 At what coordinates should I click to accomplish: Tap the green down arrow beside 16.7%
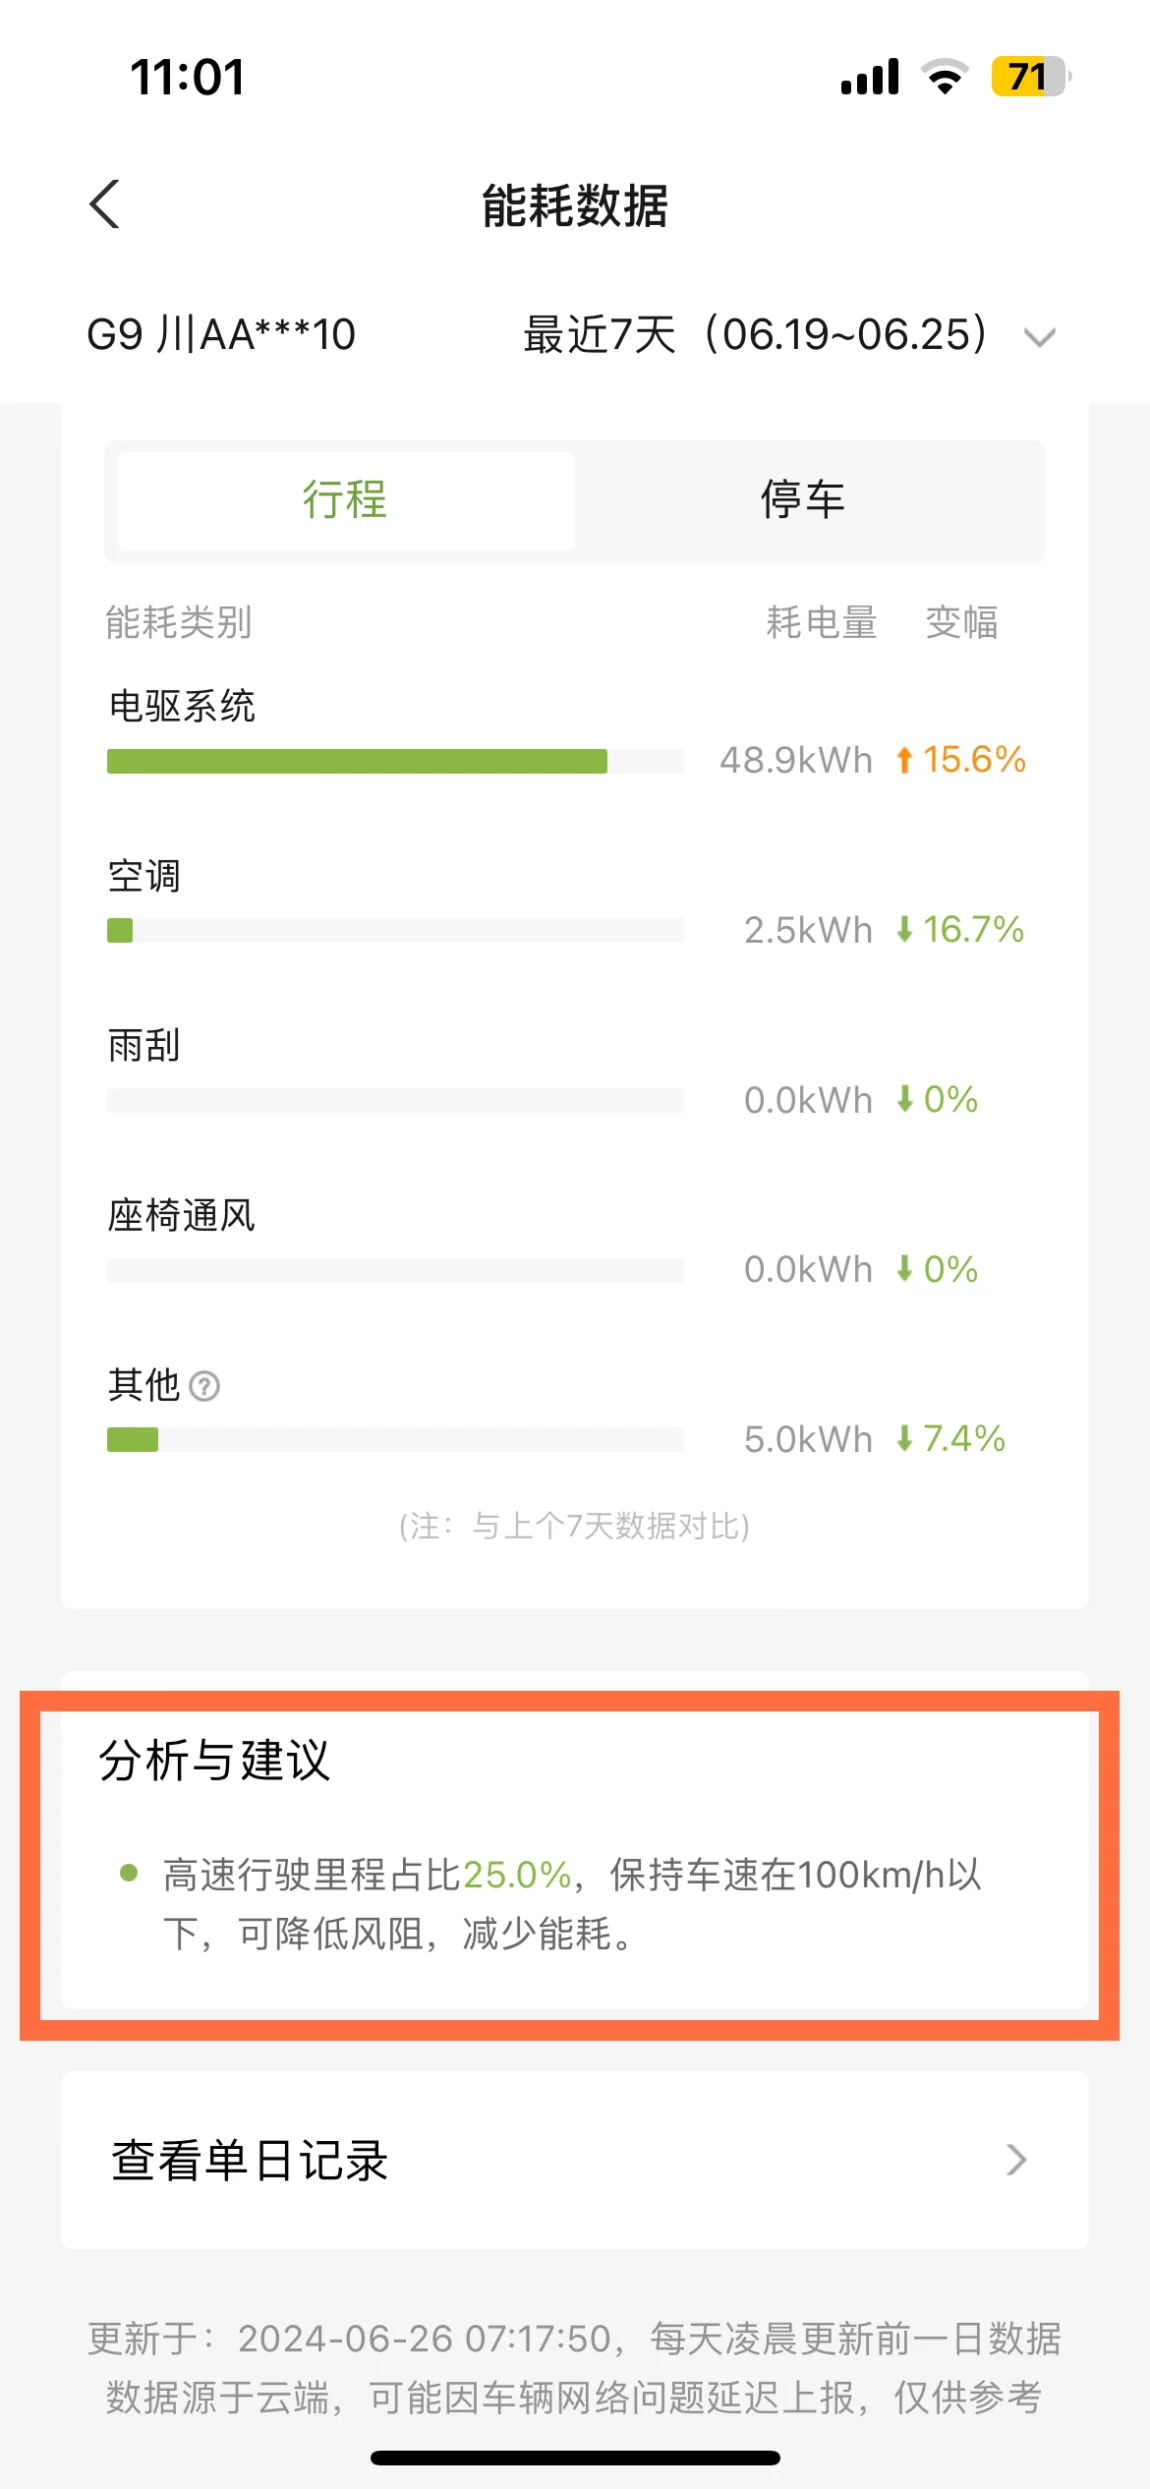[904, 930]
